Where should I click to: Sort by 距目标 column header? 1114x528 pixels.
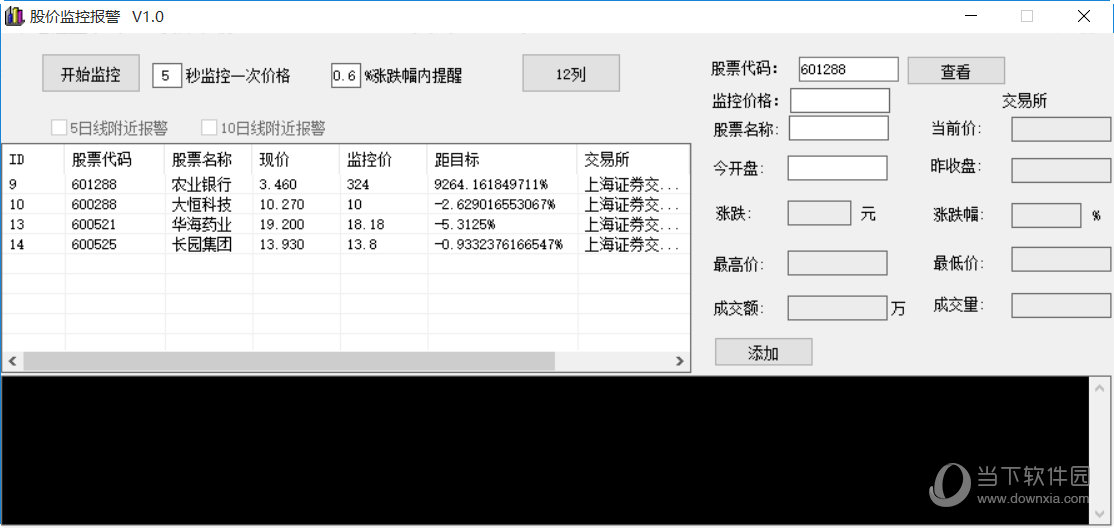pyautogui.click(x=502, y=159)
